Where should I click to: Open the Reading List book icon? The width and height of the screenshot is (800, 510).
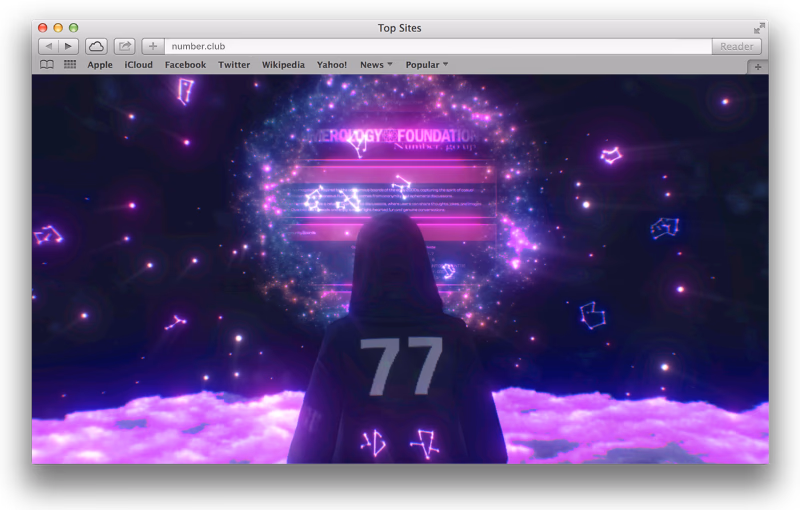(47, 65)
